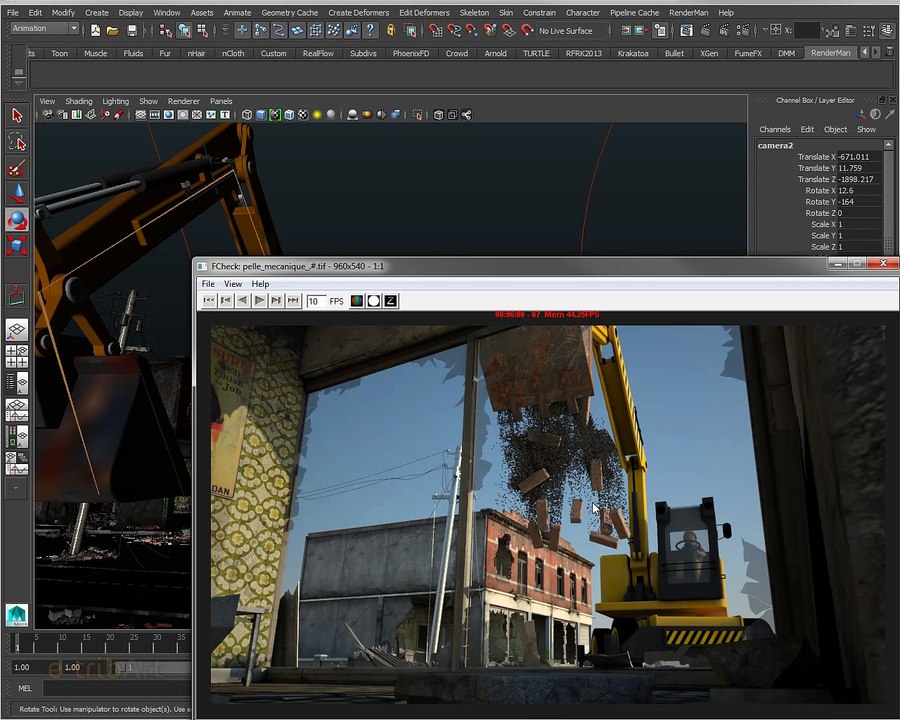Screen dimensions: 900x720
Task: Open FCheck Help menu
Action: (260, 284)
